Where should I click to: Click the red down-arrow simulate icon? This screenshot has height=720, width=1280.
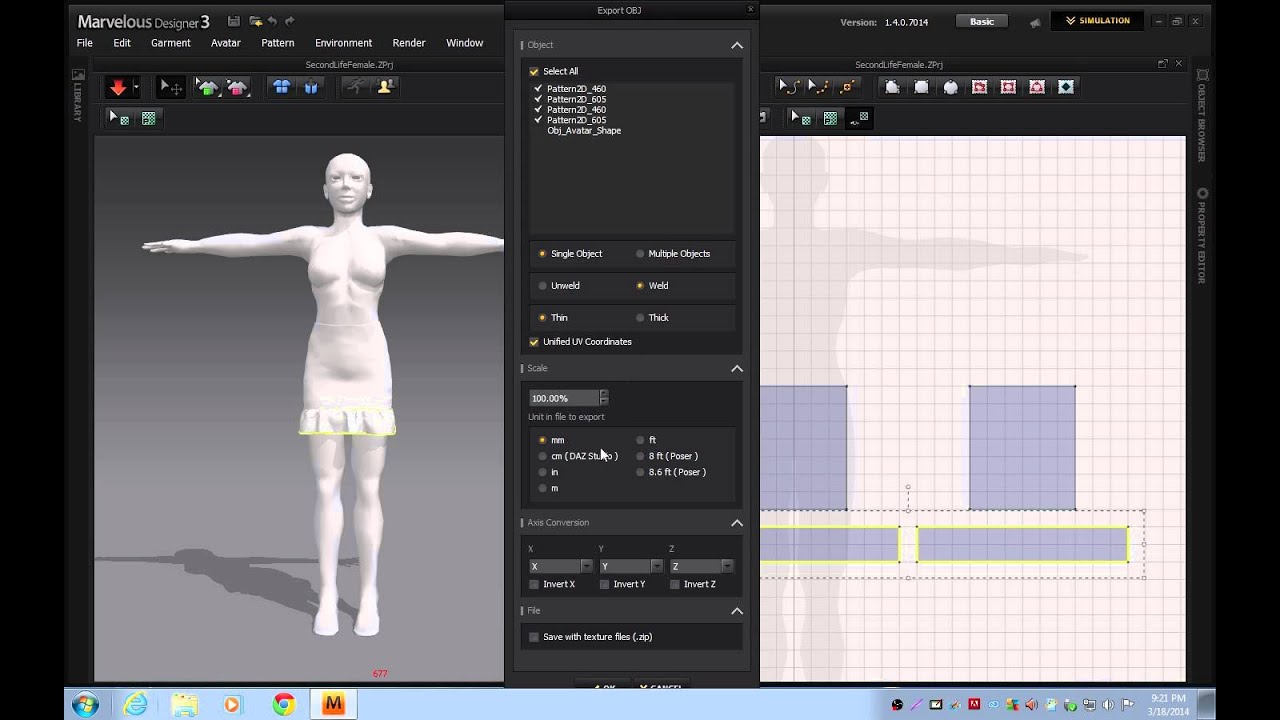pyautogui.click(x=118, y=88)
